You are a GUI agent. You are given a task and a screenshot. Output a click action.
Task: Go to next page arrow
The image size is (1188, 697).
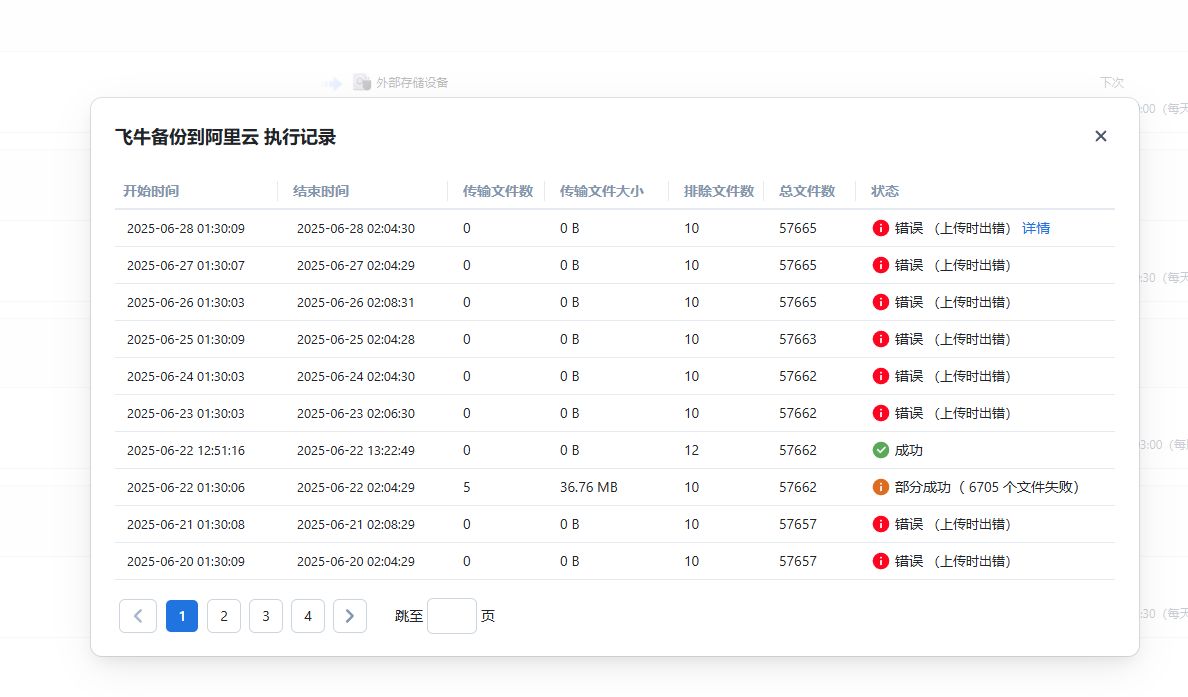pyautogui.click(x=349, y=616)
